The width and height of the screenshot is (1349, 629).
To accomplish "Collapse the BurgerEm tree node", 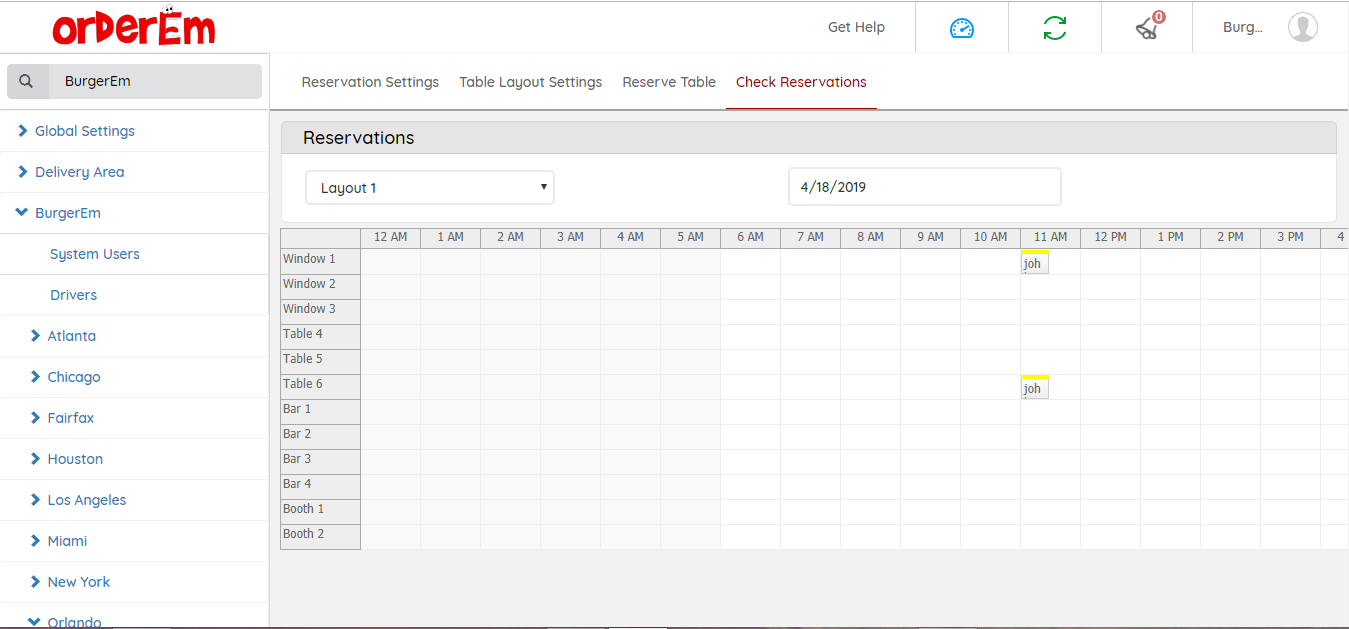I will click(x=22, y=213).
